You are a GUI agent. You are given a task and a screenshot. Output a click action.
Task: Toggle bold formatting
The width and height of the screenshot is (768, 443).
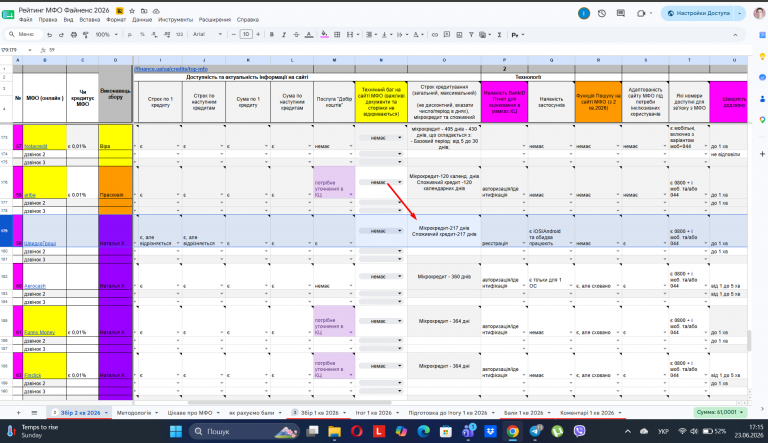pyautogui.click(x=271, y=35)
